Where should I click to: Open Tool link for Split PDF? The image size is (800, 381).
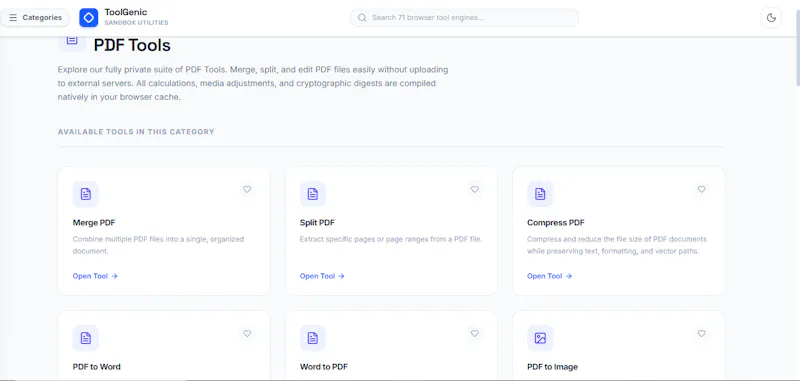pos(322,276)
